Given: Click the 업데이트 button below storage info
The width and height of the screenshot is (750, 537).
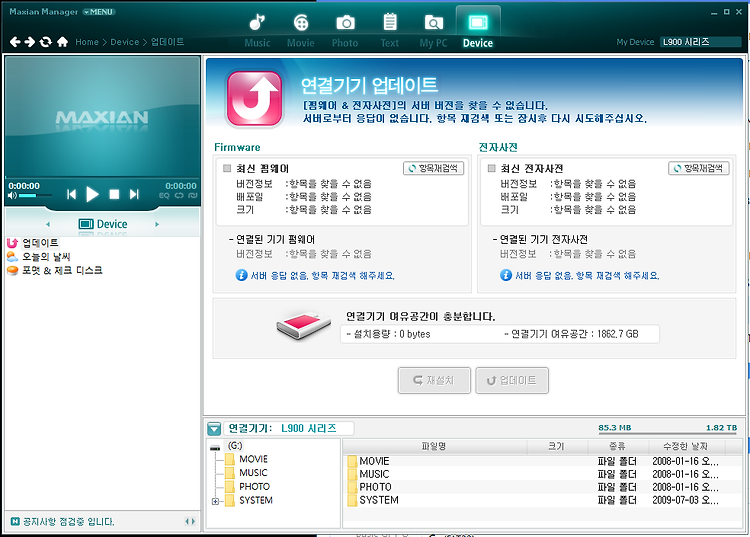Looking at the screenshot, I should [512, 381].
